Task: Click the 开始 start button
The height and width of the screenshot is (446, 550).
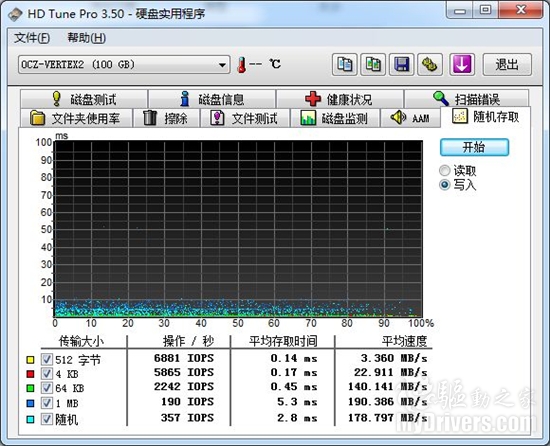Action: (474, 147)
